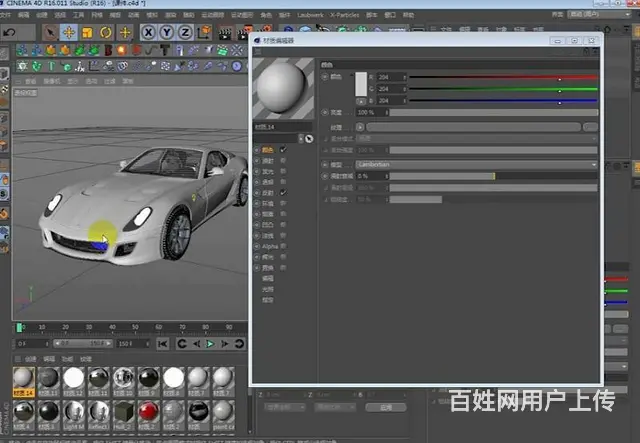Select the Live Selection arrow tool

pos(51,33)
